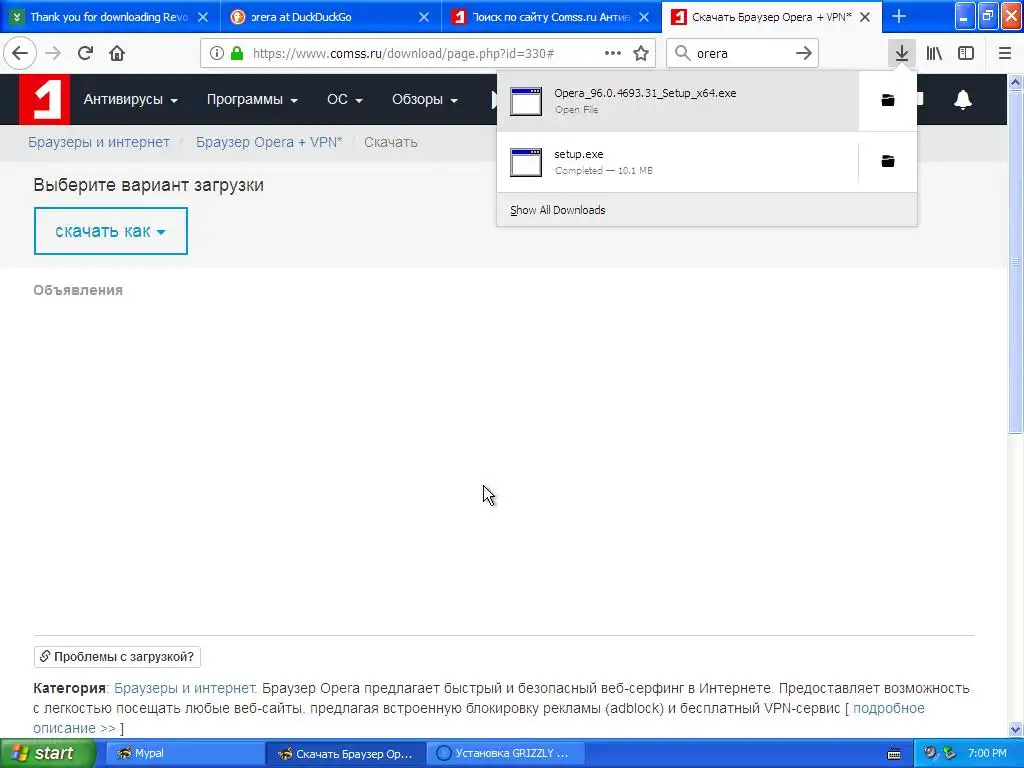Click the 7:00 PM system clock
This screenshot has width=1024, height=768.
pyautogui.click(x=987, y=753)
